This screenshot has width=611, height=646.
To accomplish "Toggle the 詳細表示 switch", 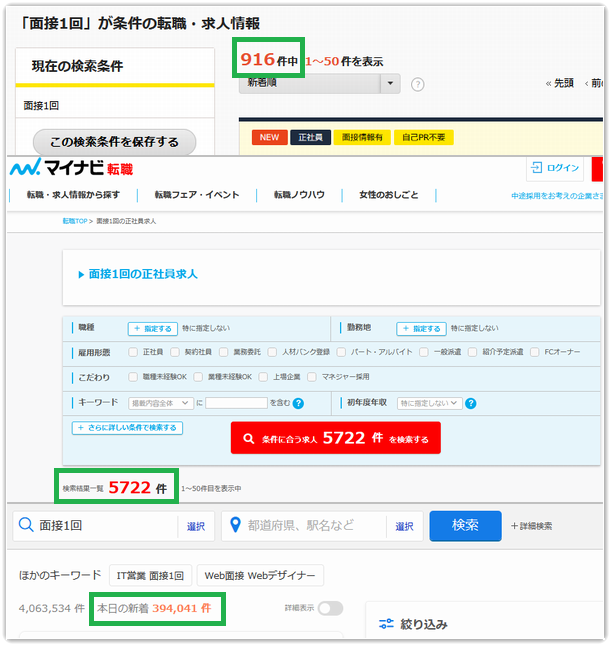I will click(x=329, y=608).
